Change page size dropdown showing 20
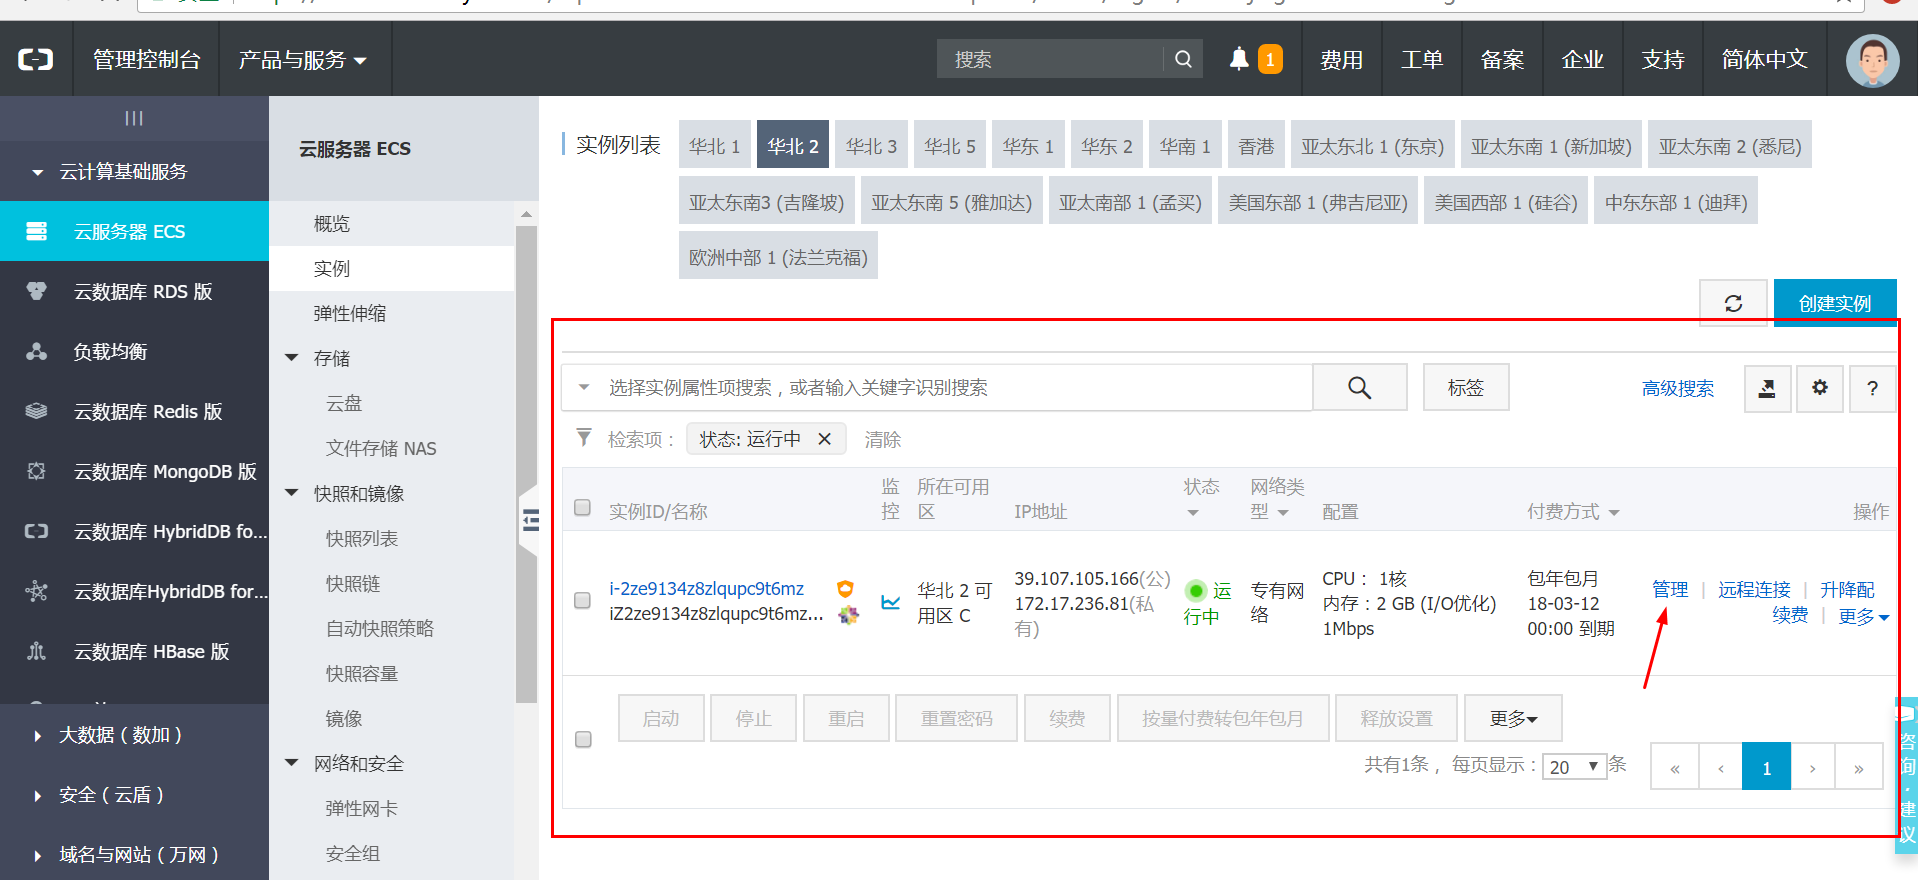 pos(1574,766)
